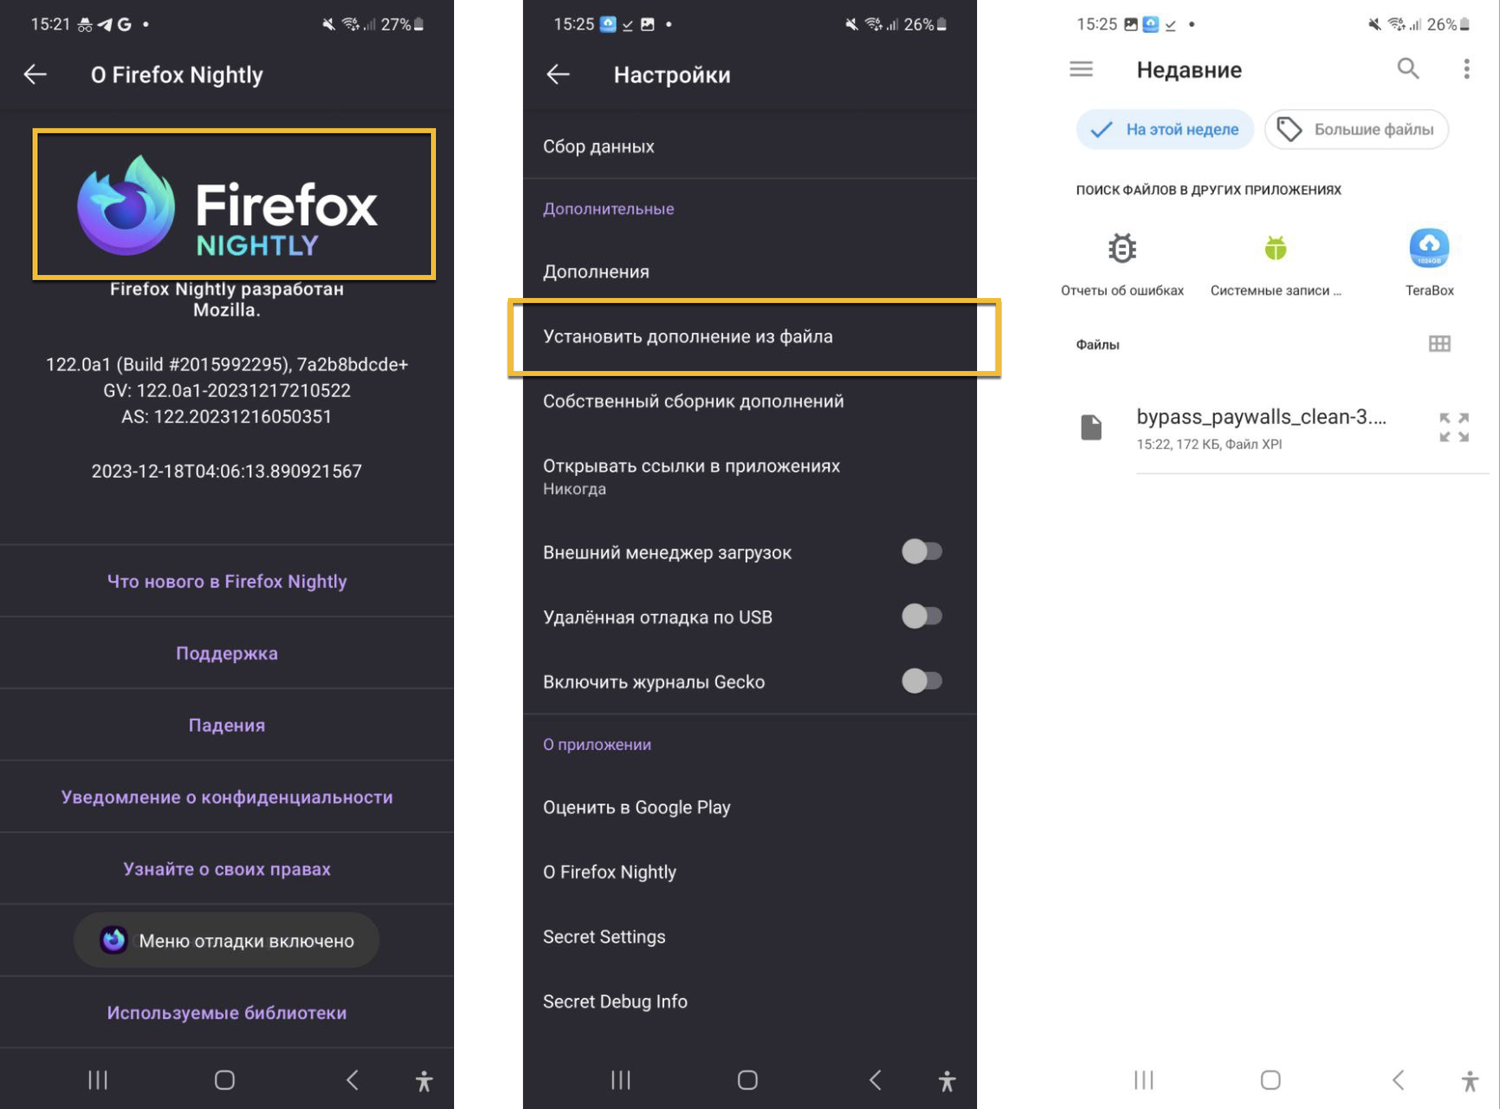1500x1109 pixels.
Task: Open Собственный сборник дополнений
Action: click(x=750, y=401)
